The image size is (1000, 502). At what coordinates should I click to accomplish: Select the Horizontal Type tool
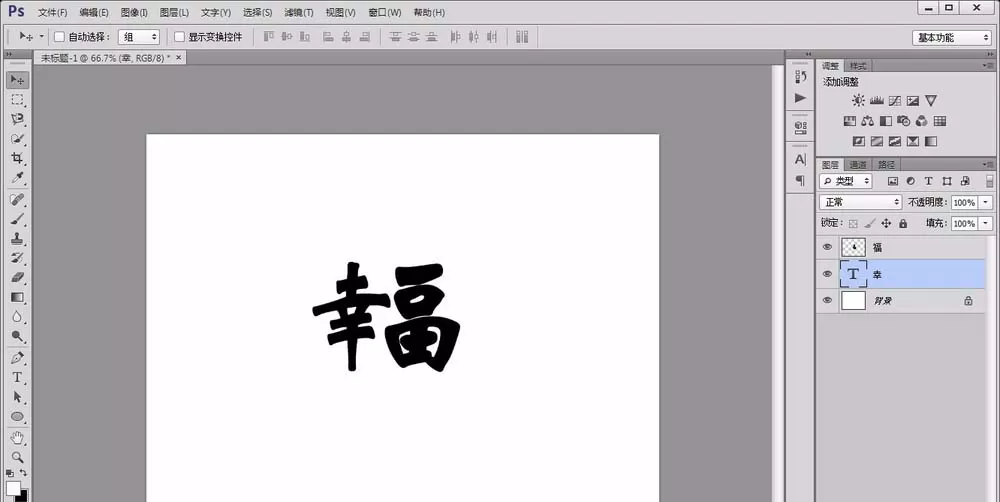pos(17,378)
